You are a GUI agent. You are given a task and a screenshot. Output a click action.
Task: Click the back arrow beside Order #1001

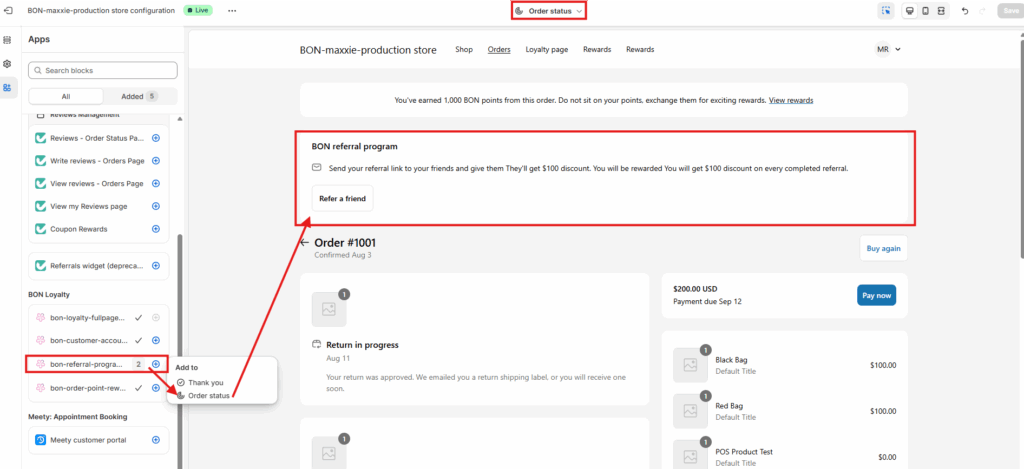pyautogui.click(x=304, y=243)
